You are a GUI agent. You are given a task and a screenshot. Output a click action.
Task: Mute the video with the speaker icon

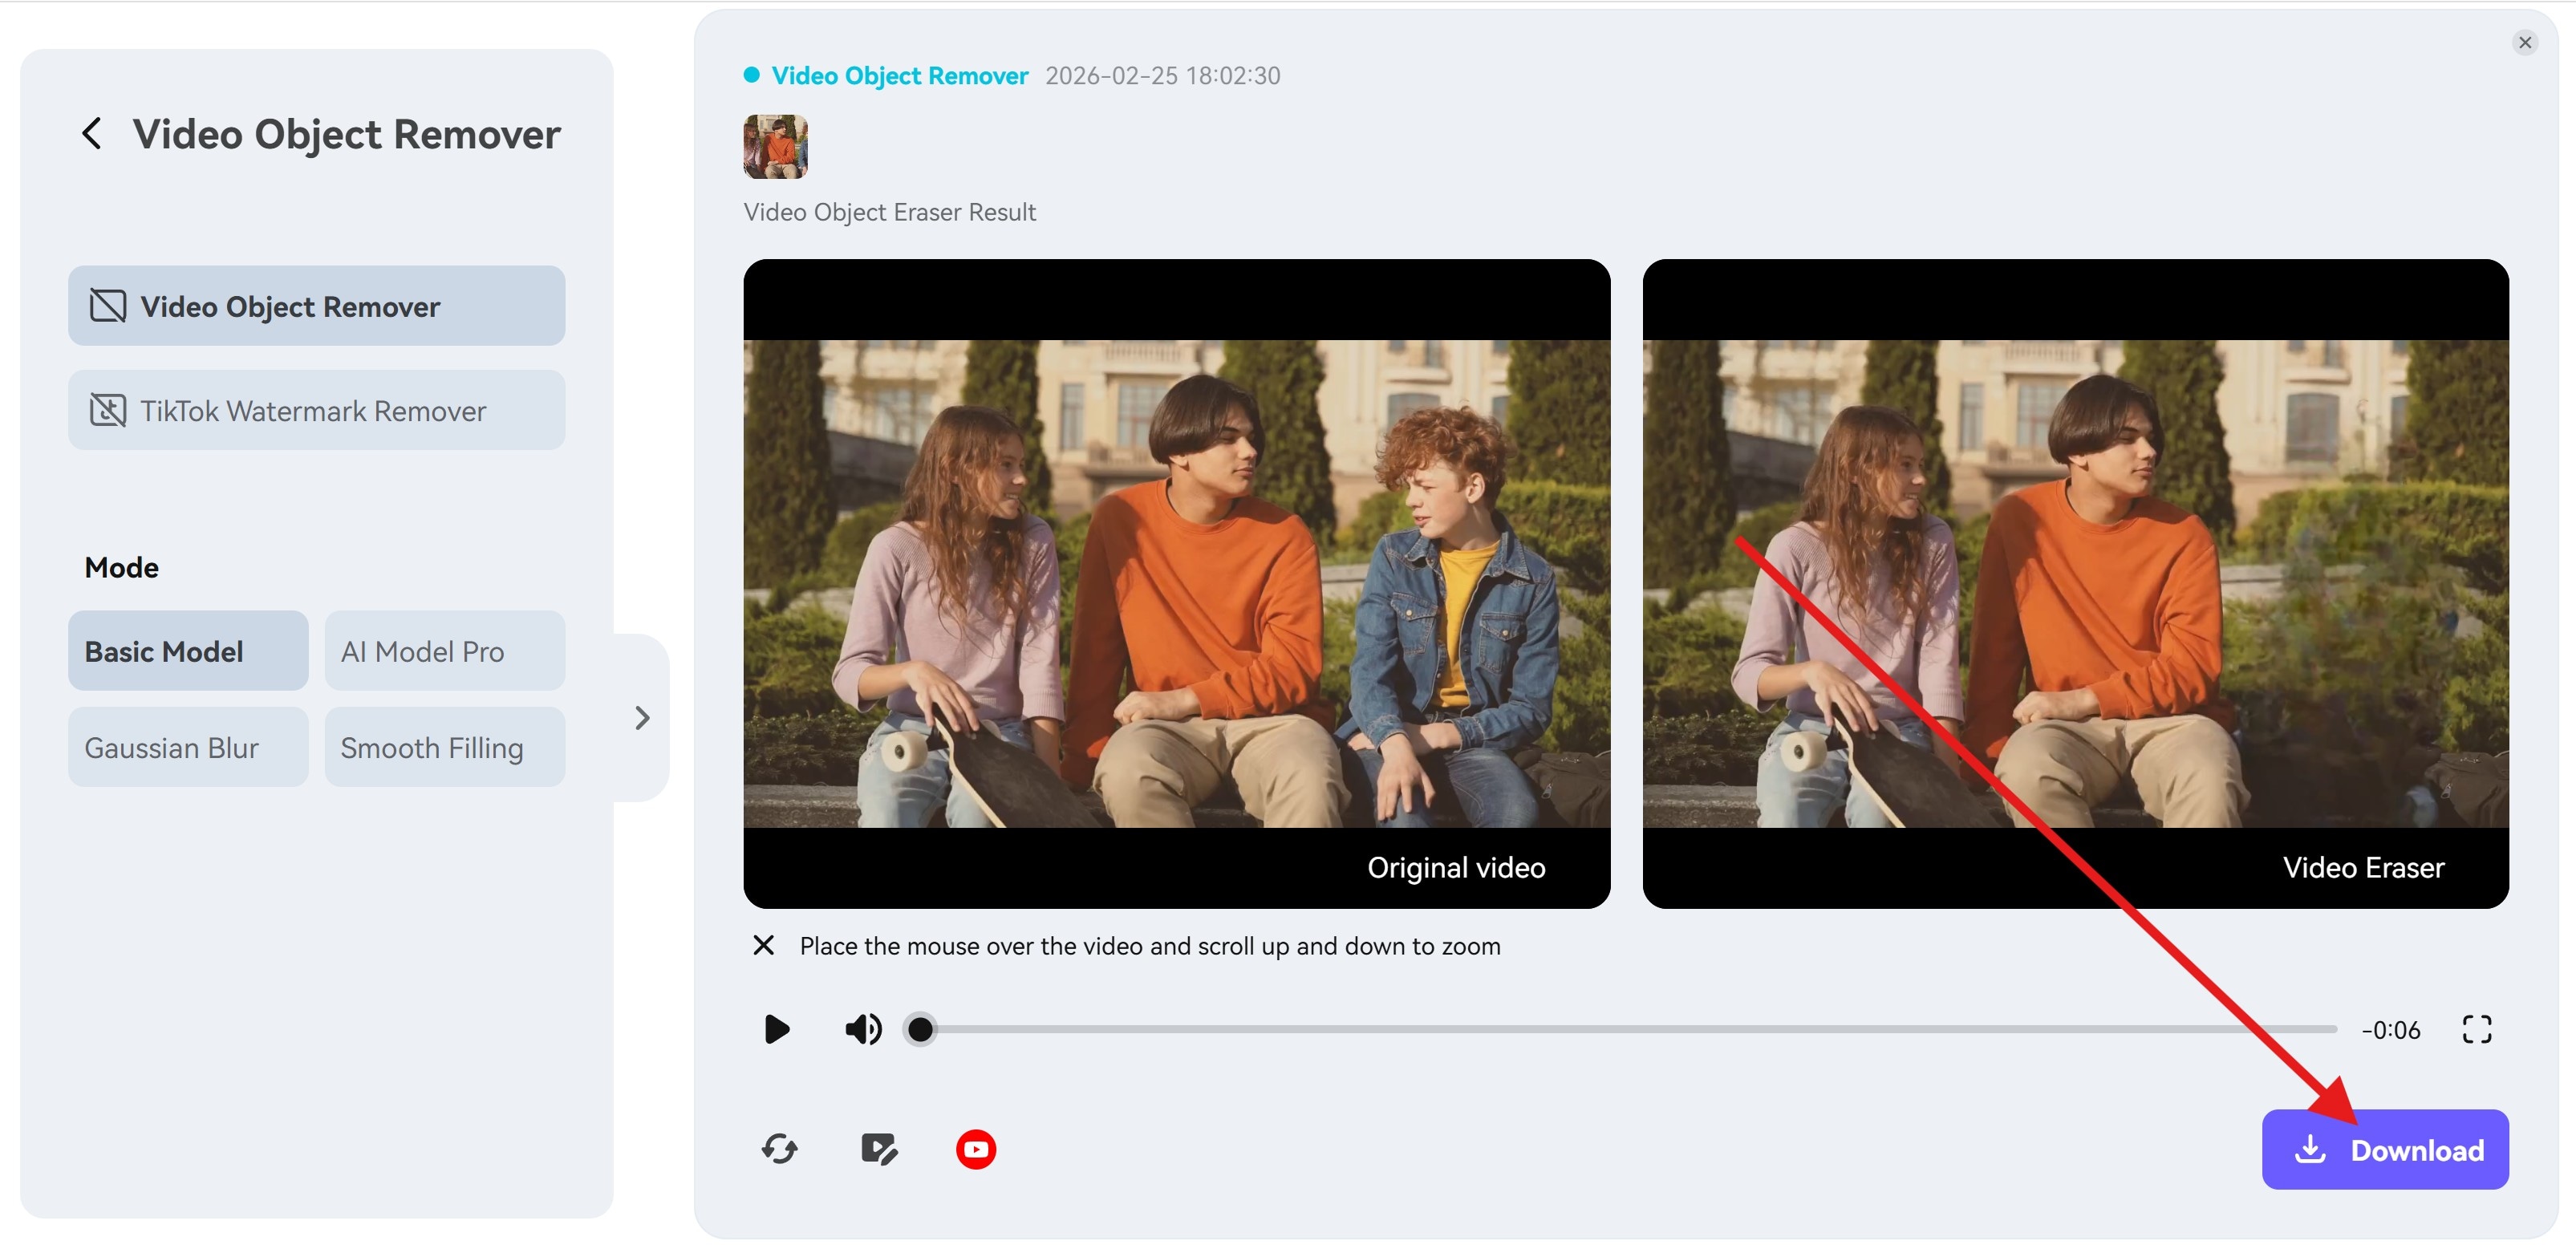point(863,1029)
